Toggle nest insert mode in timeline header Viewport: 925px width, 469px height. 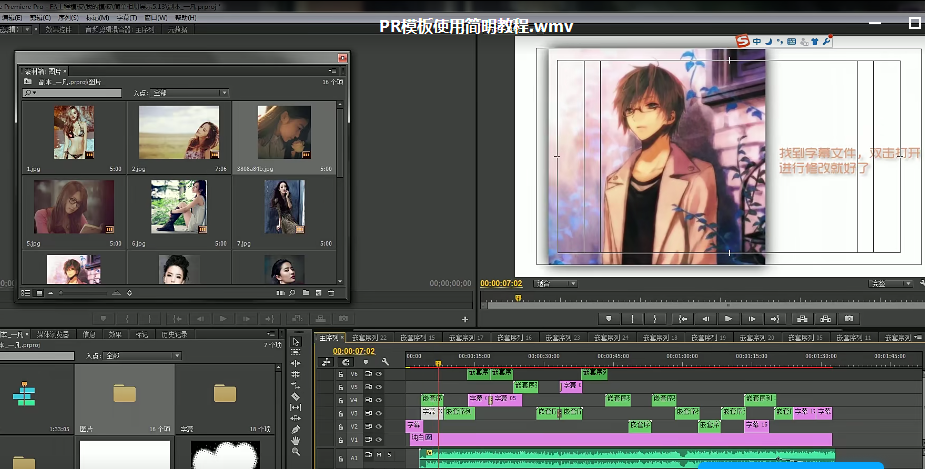coord(326,362)
